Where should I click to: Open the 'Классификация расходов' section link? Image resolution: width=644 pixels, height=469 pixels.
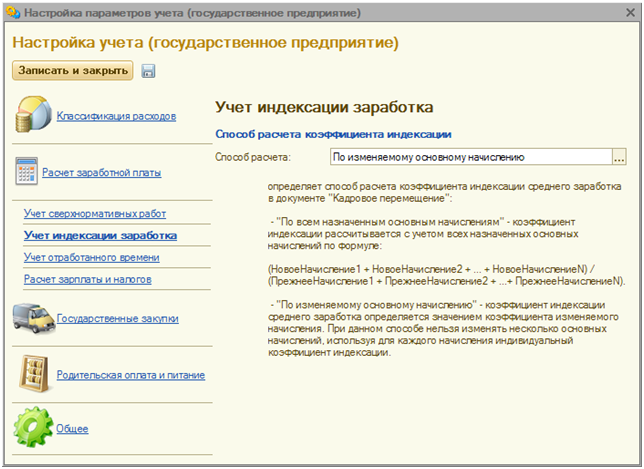coord(116,116)
